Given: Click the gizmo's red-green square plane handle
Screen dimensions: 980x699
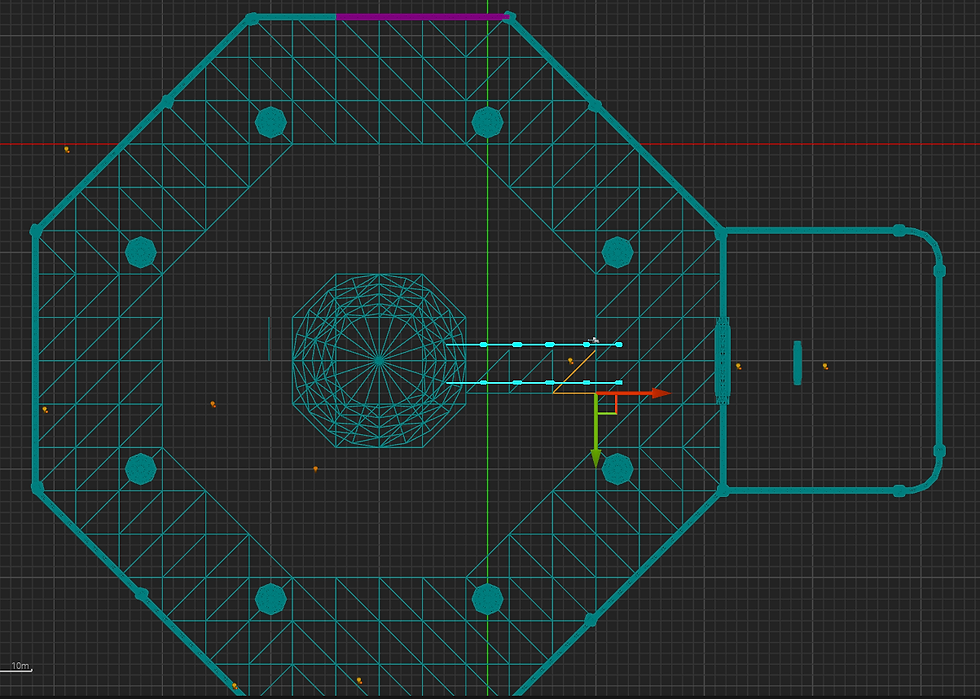Looking at the screenshot, I should 607,404.
